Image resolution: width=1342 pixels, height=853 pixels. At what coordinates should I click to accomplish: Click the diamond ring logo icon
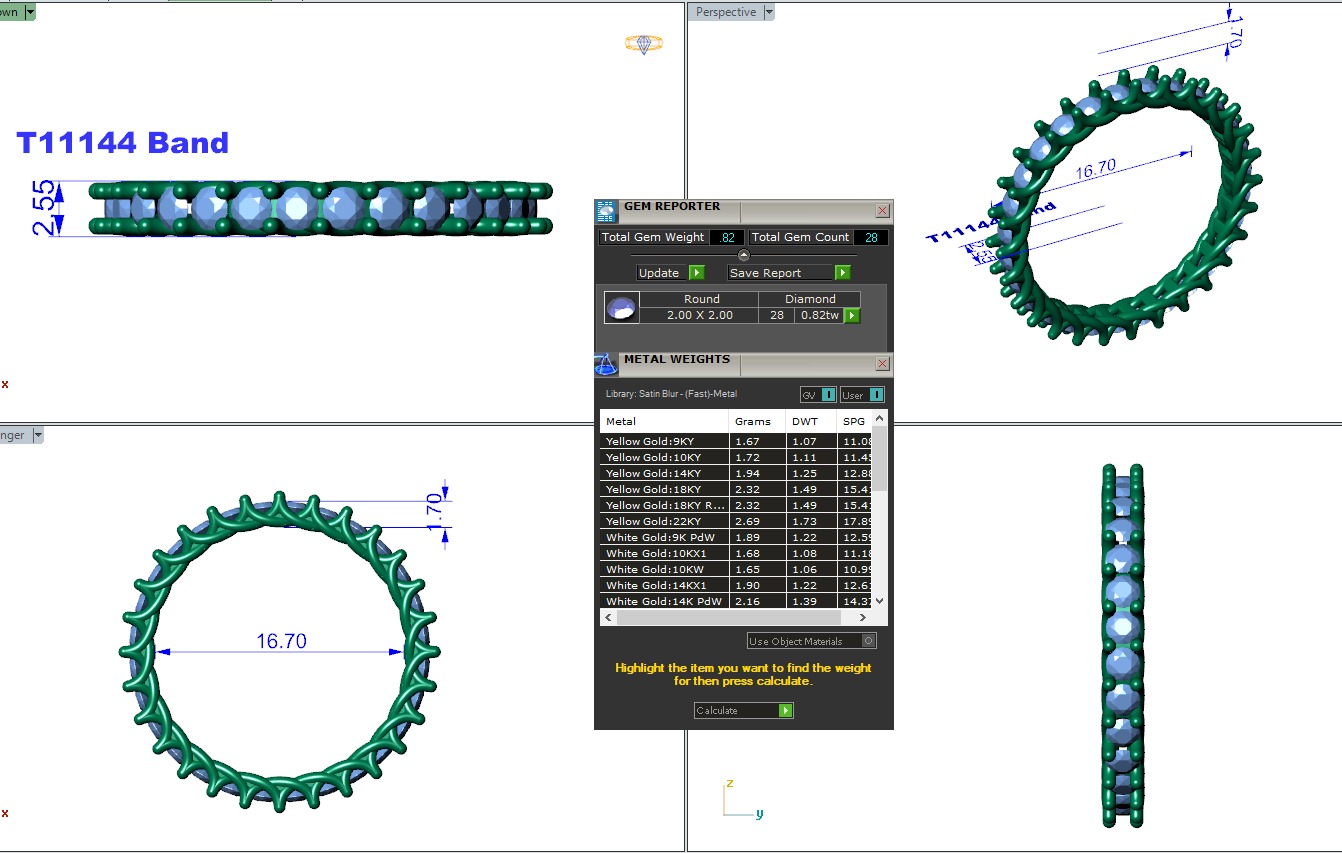(x=643, y=44)
